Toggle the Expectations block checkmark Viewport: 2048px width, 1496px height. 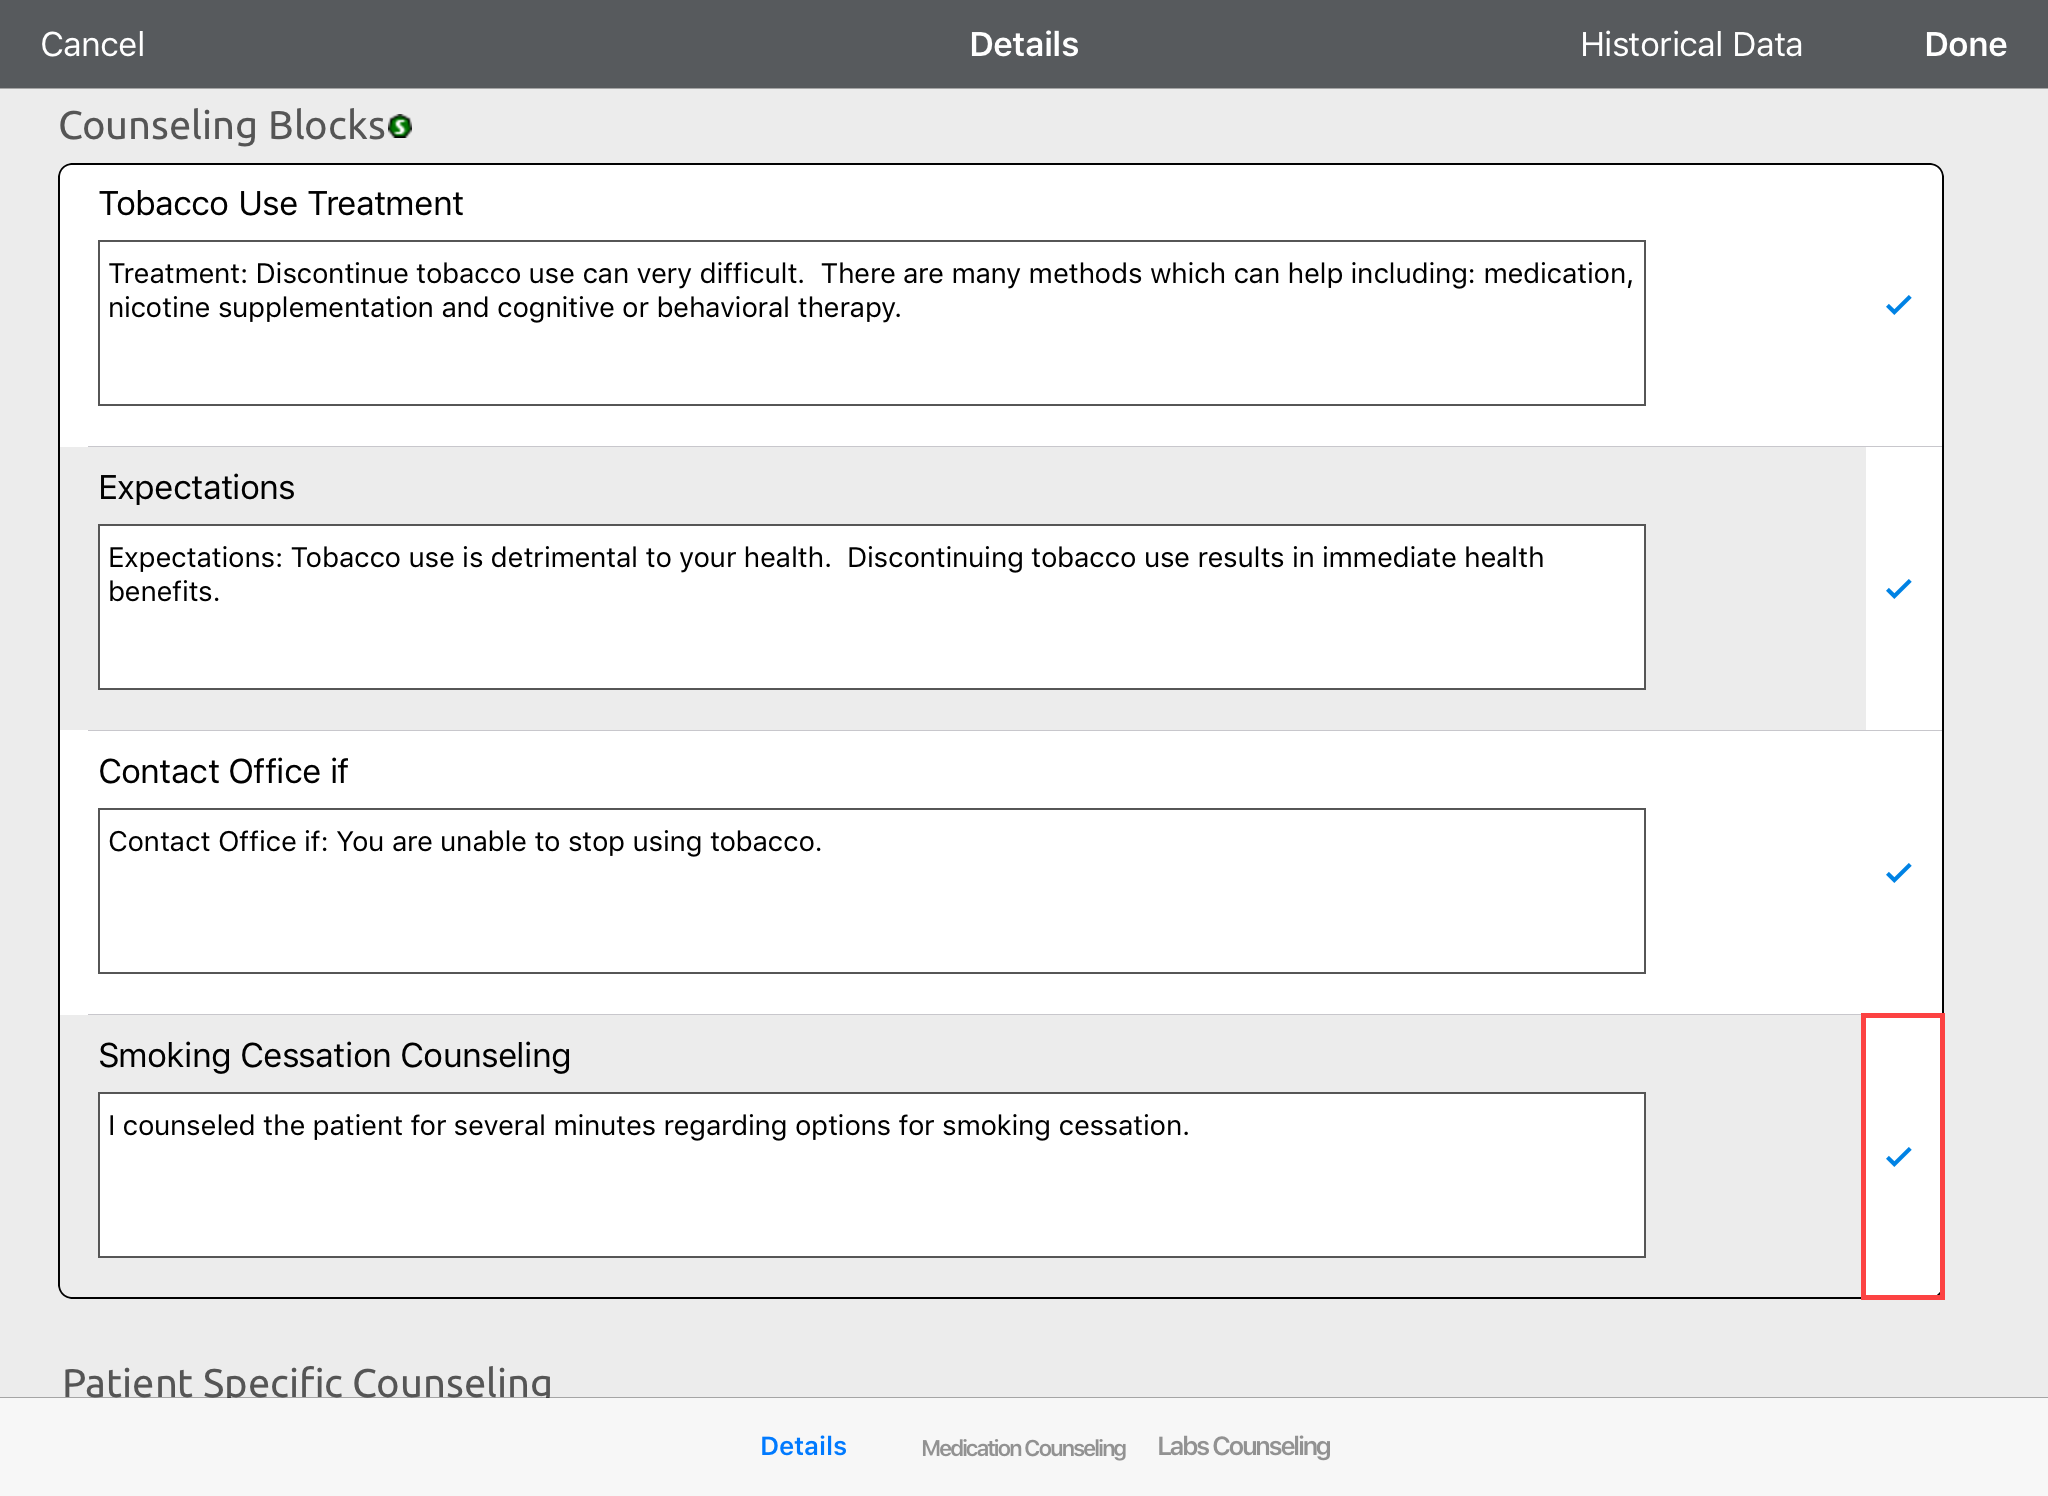click(1898, 589)
